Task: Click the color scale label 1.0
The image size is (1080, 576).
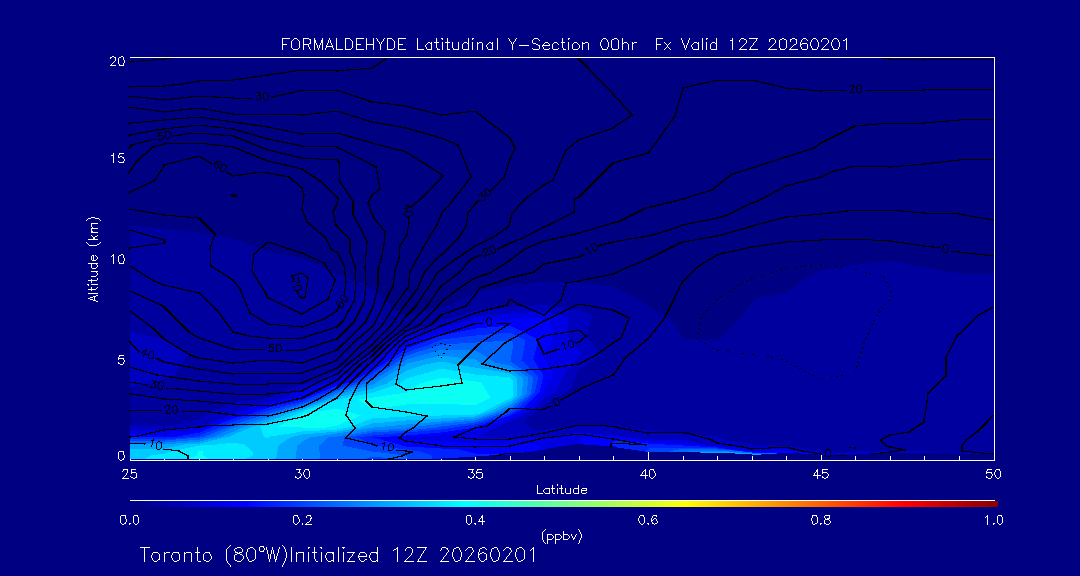Action: (993, 520)
